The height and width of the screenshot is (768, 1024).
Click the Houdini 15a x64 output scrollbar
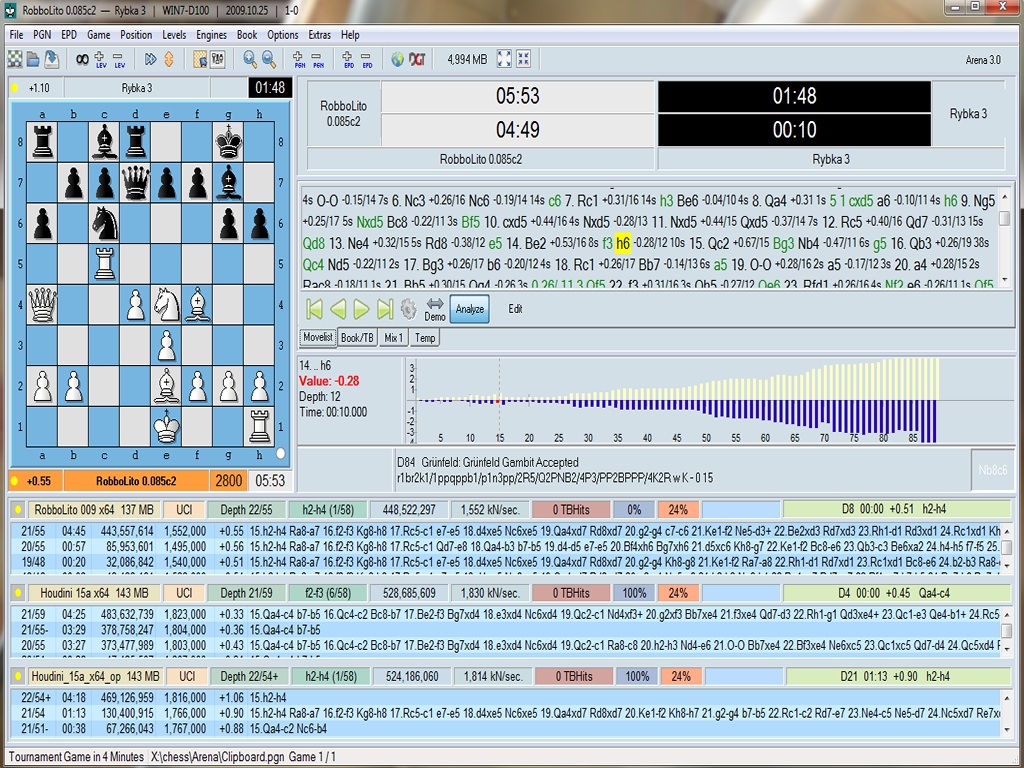click(x=1006, y=630)
